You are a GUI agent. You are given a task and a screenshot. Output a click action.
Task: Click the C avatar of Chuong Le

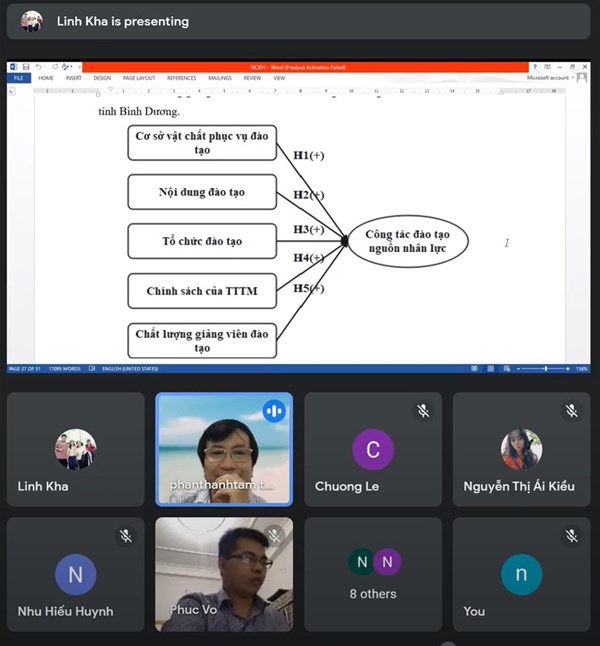(373, 450)
